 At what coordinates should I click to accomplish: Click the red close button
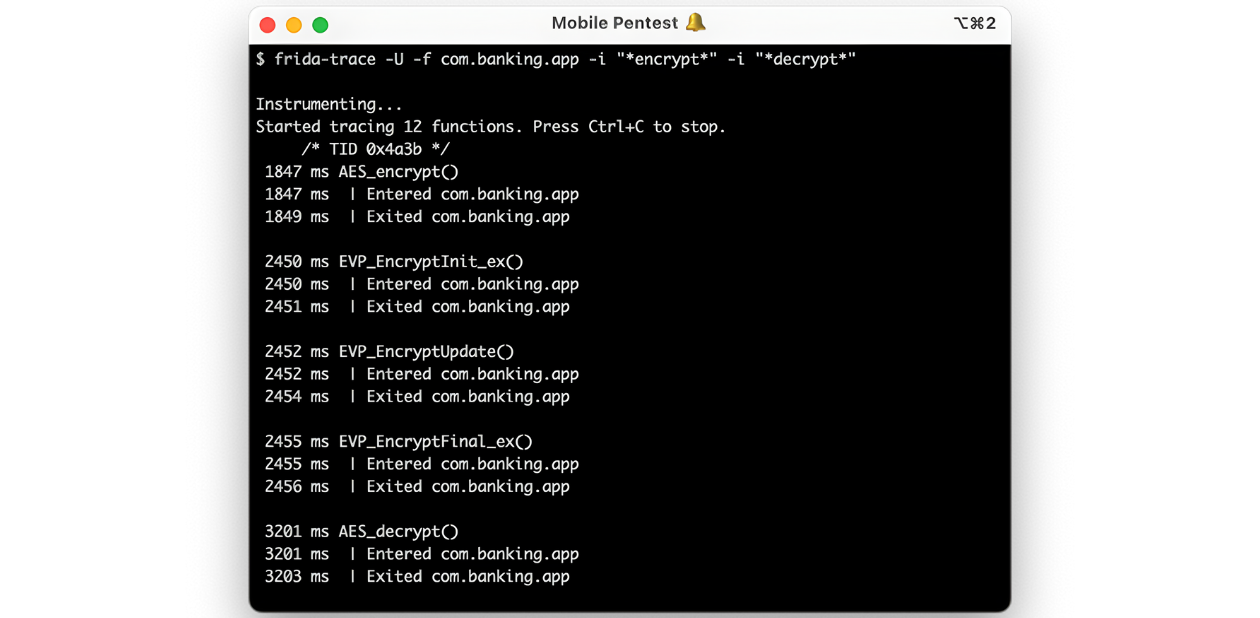pos(266,24)
